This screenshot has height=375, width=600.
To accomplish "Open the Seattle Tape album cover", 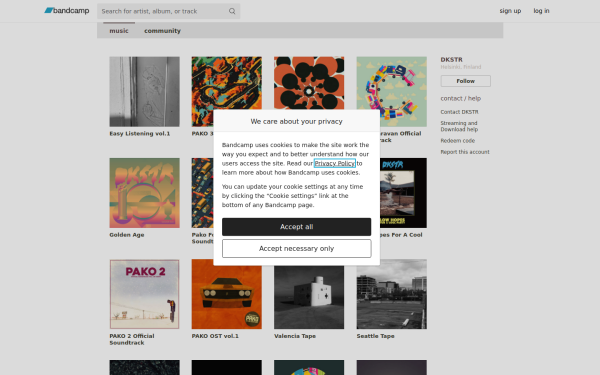I will point(392,294).
